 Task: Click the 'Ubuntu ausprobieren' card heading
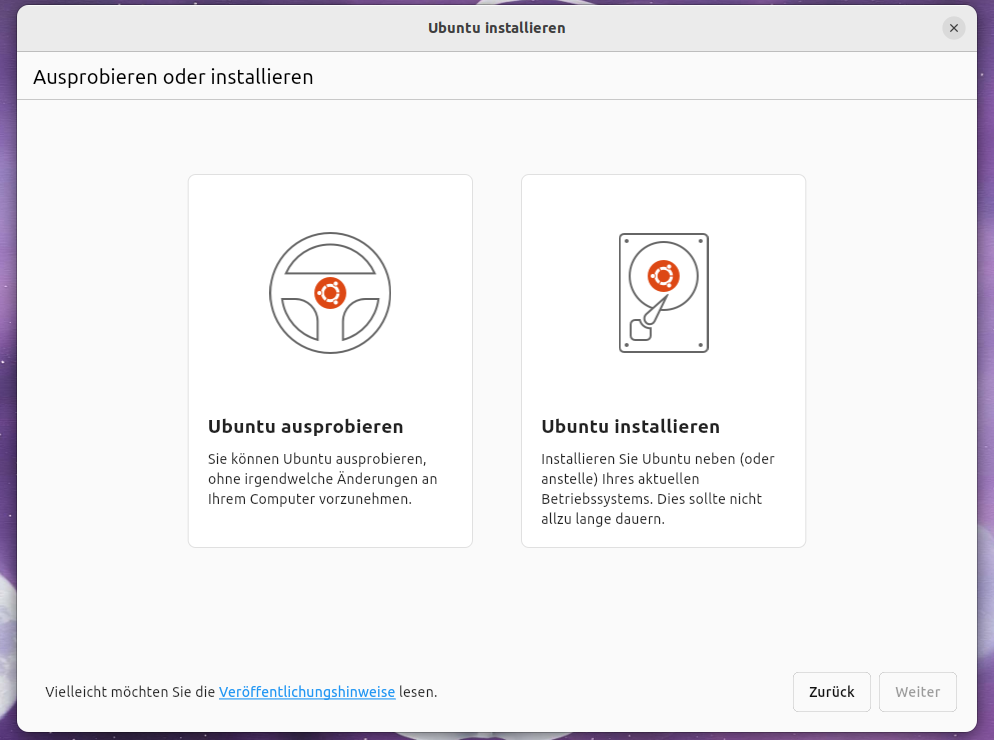306,427
